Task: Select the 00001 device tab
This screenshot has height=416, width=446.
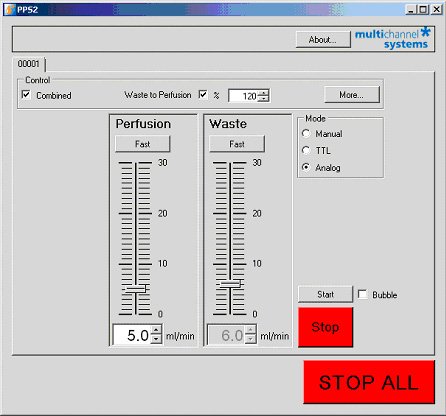Action: [29, 64]
